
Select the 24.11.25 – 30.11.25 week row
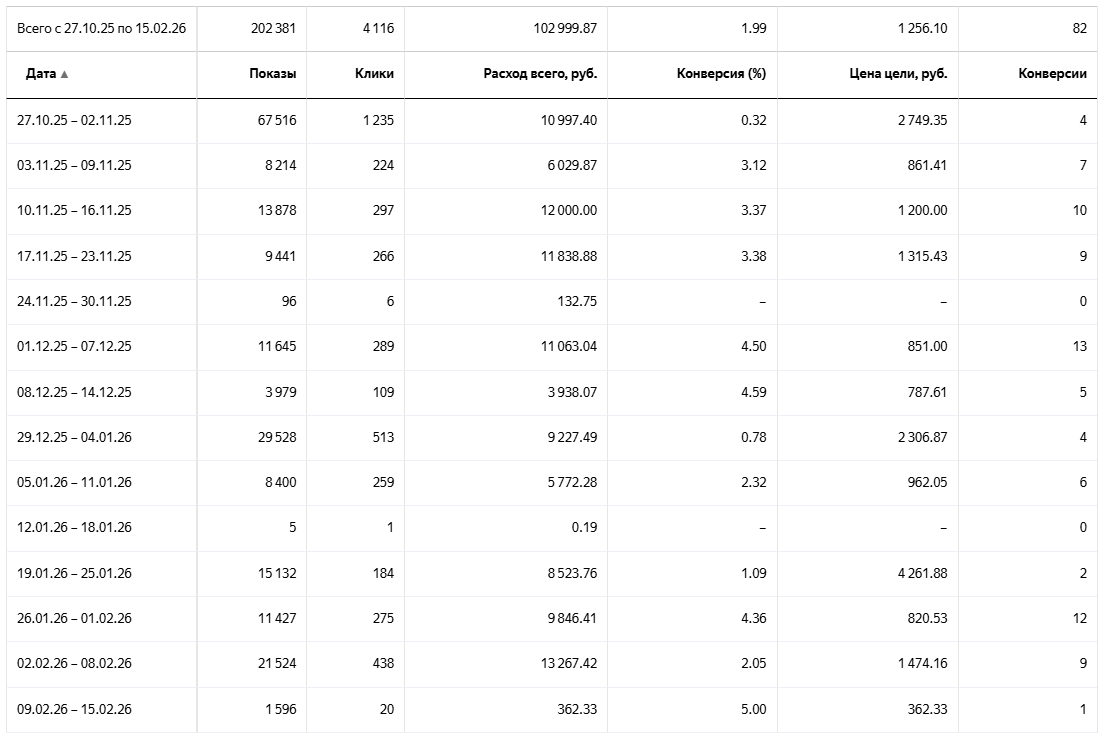pyautogui.click(x=75, y=301)
